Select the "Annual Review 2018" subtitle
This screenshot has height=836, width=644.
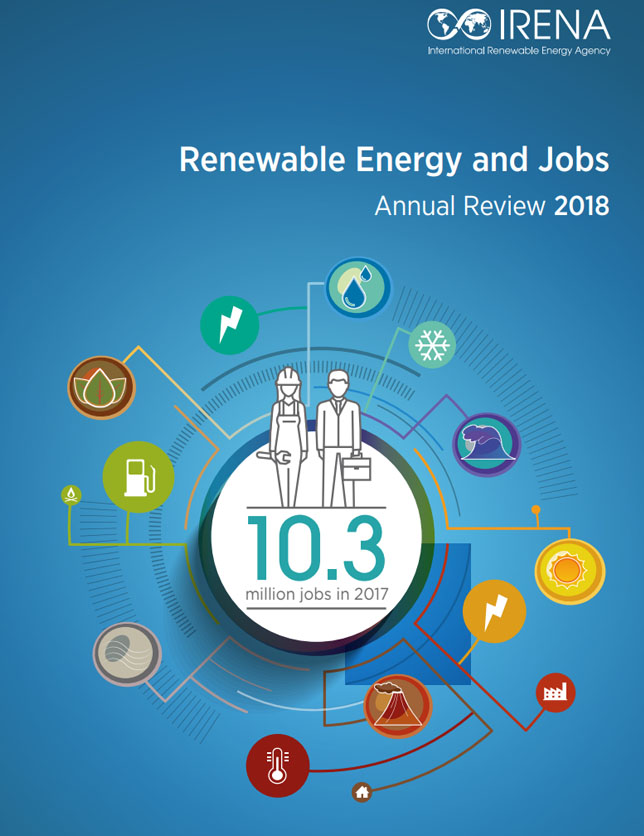click(491, 206)
